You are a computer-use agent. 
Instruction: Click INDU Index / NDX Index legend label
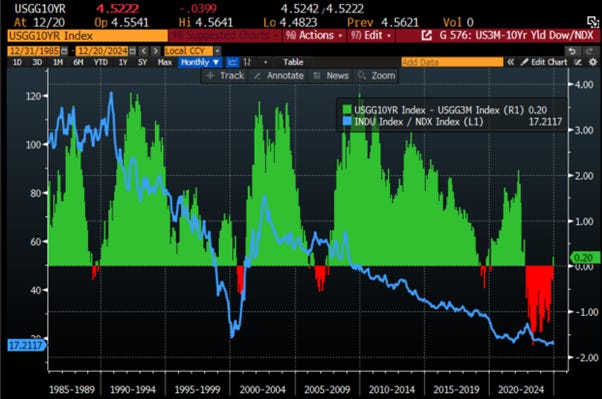(418, 122)
